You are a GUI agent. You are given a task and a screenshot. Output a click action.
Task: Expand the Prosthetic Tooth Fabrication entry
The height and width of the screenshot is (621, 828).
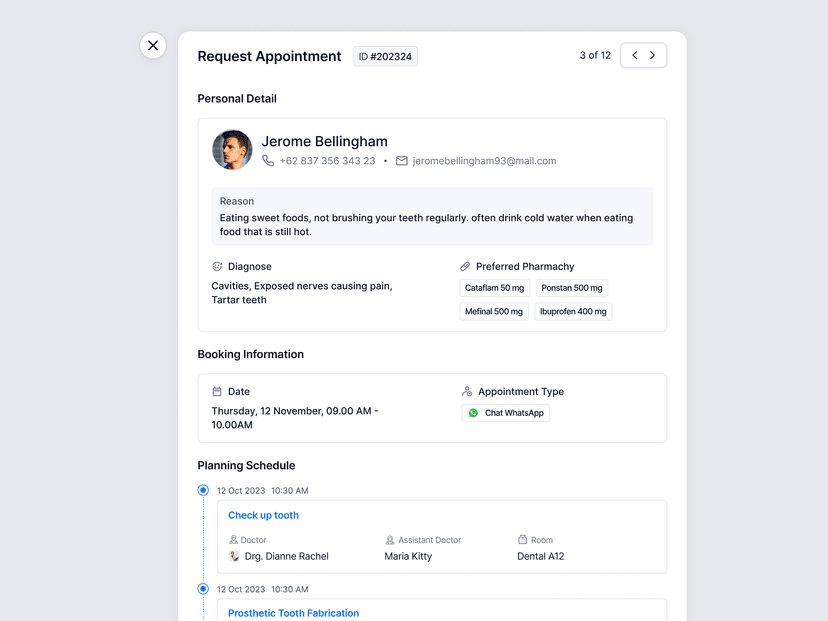pos(293,613)
